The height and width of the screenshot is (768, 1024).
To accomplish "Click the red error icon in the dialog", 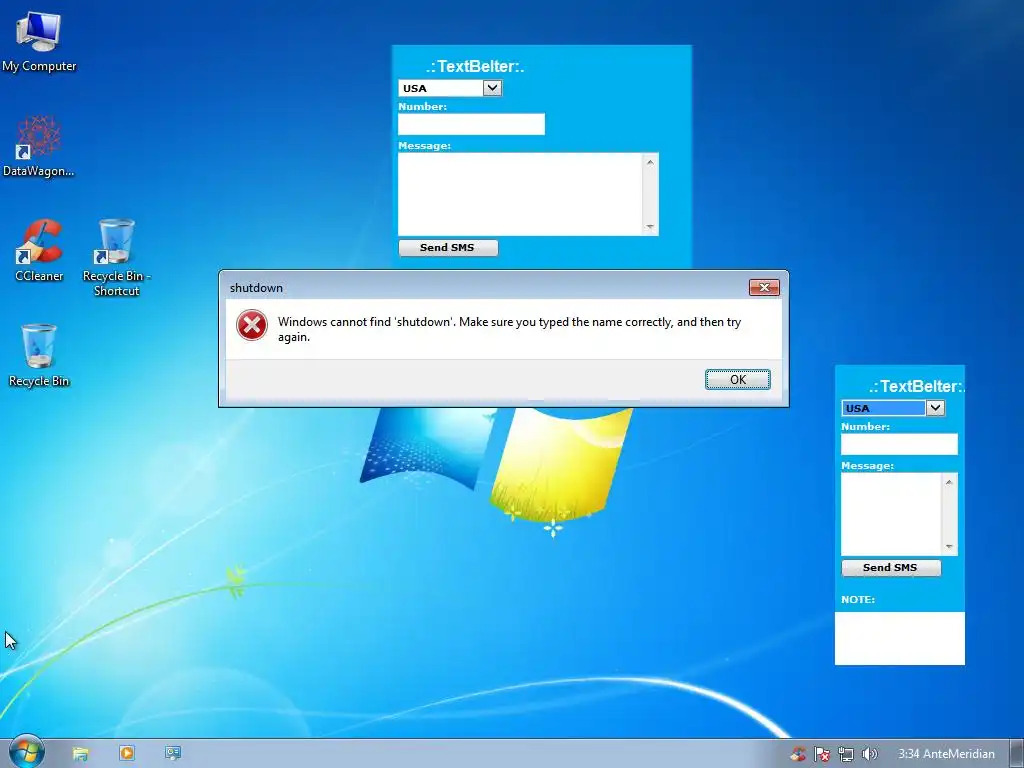I will click(x=252, y=325).
